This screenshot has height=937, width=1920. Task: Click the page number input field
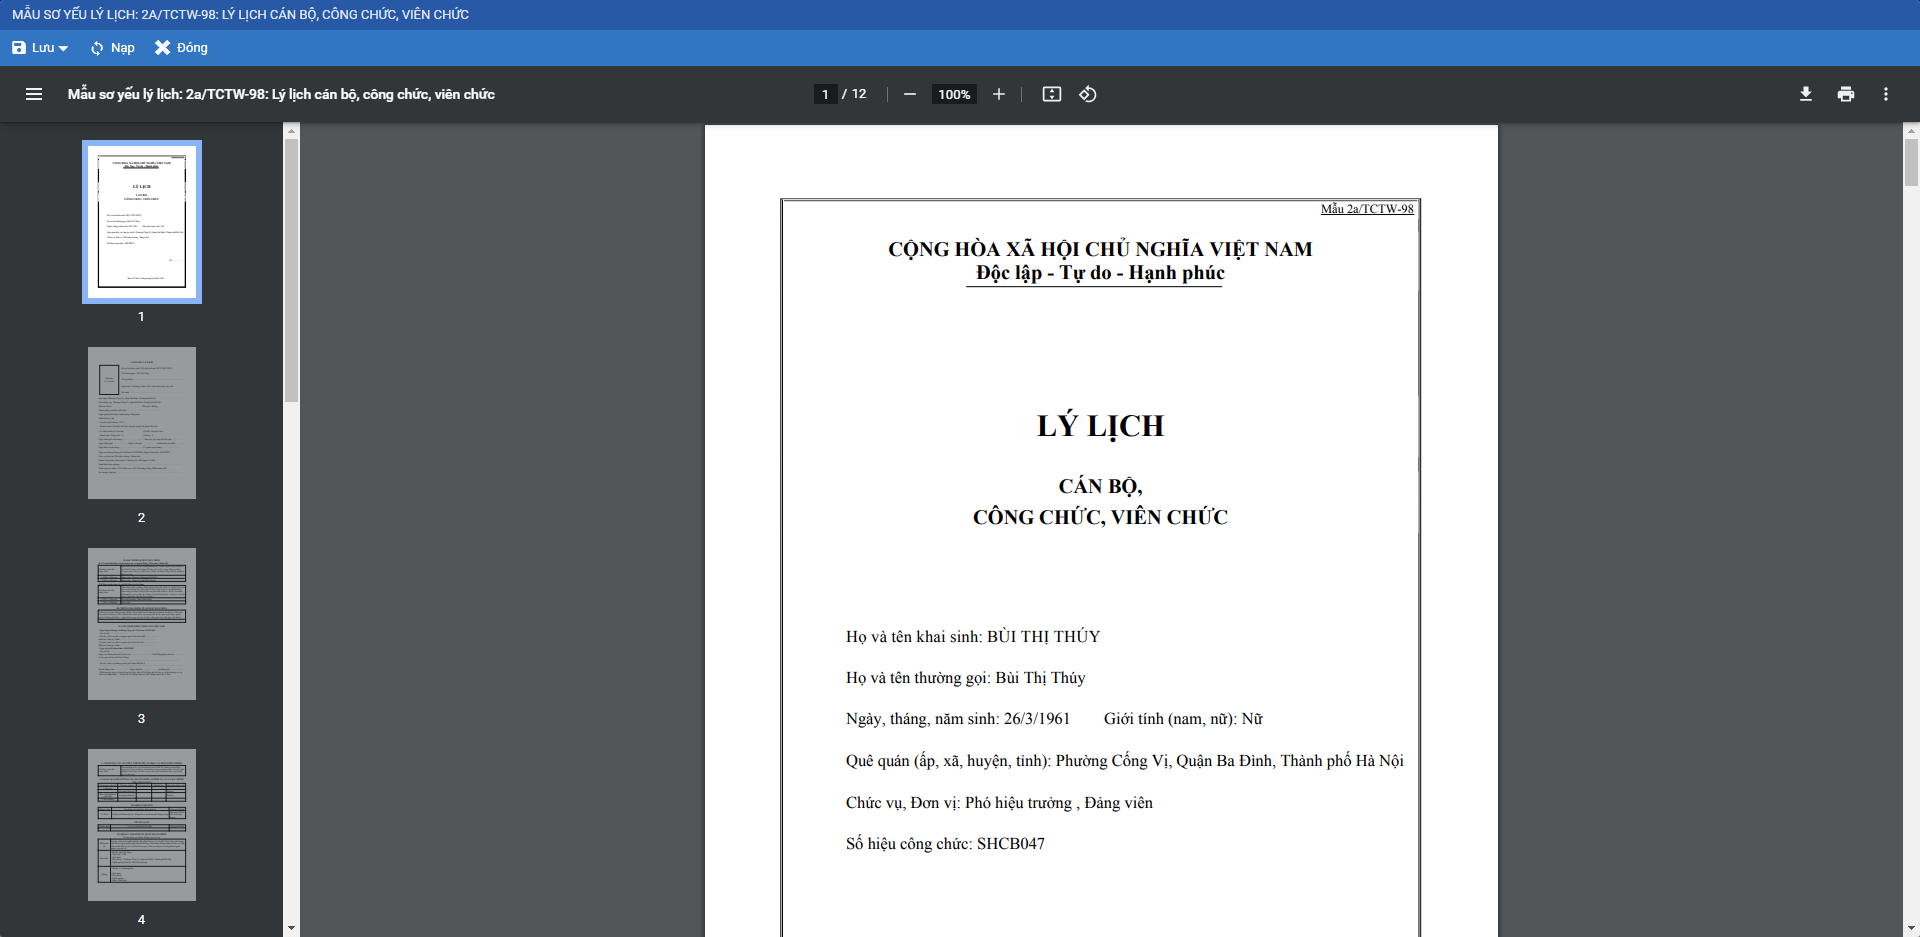click(x=825, y=94)
